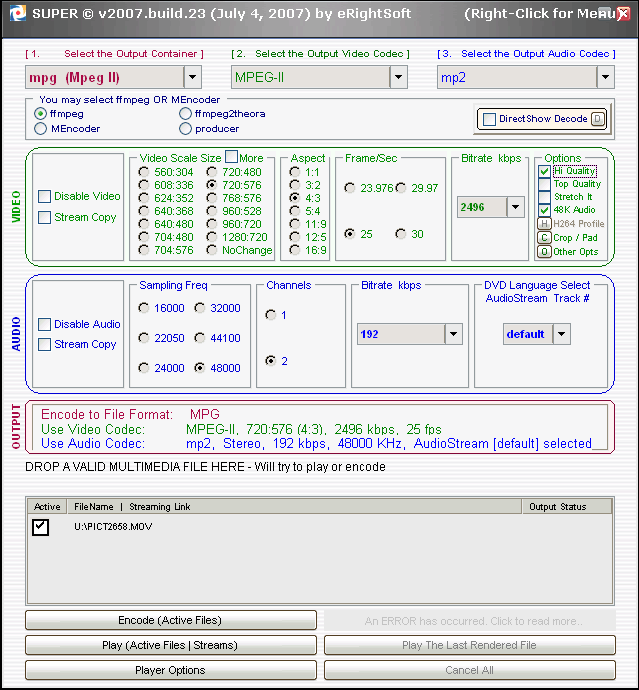The height and width of the screenshot is (690, 639).
Task: Toggle audio Stream Copy checkbox
Action: 45,345
